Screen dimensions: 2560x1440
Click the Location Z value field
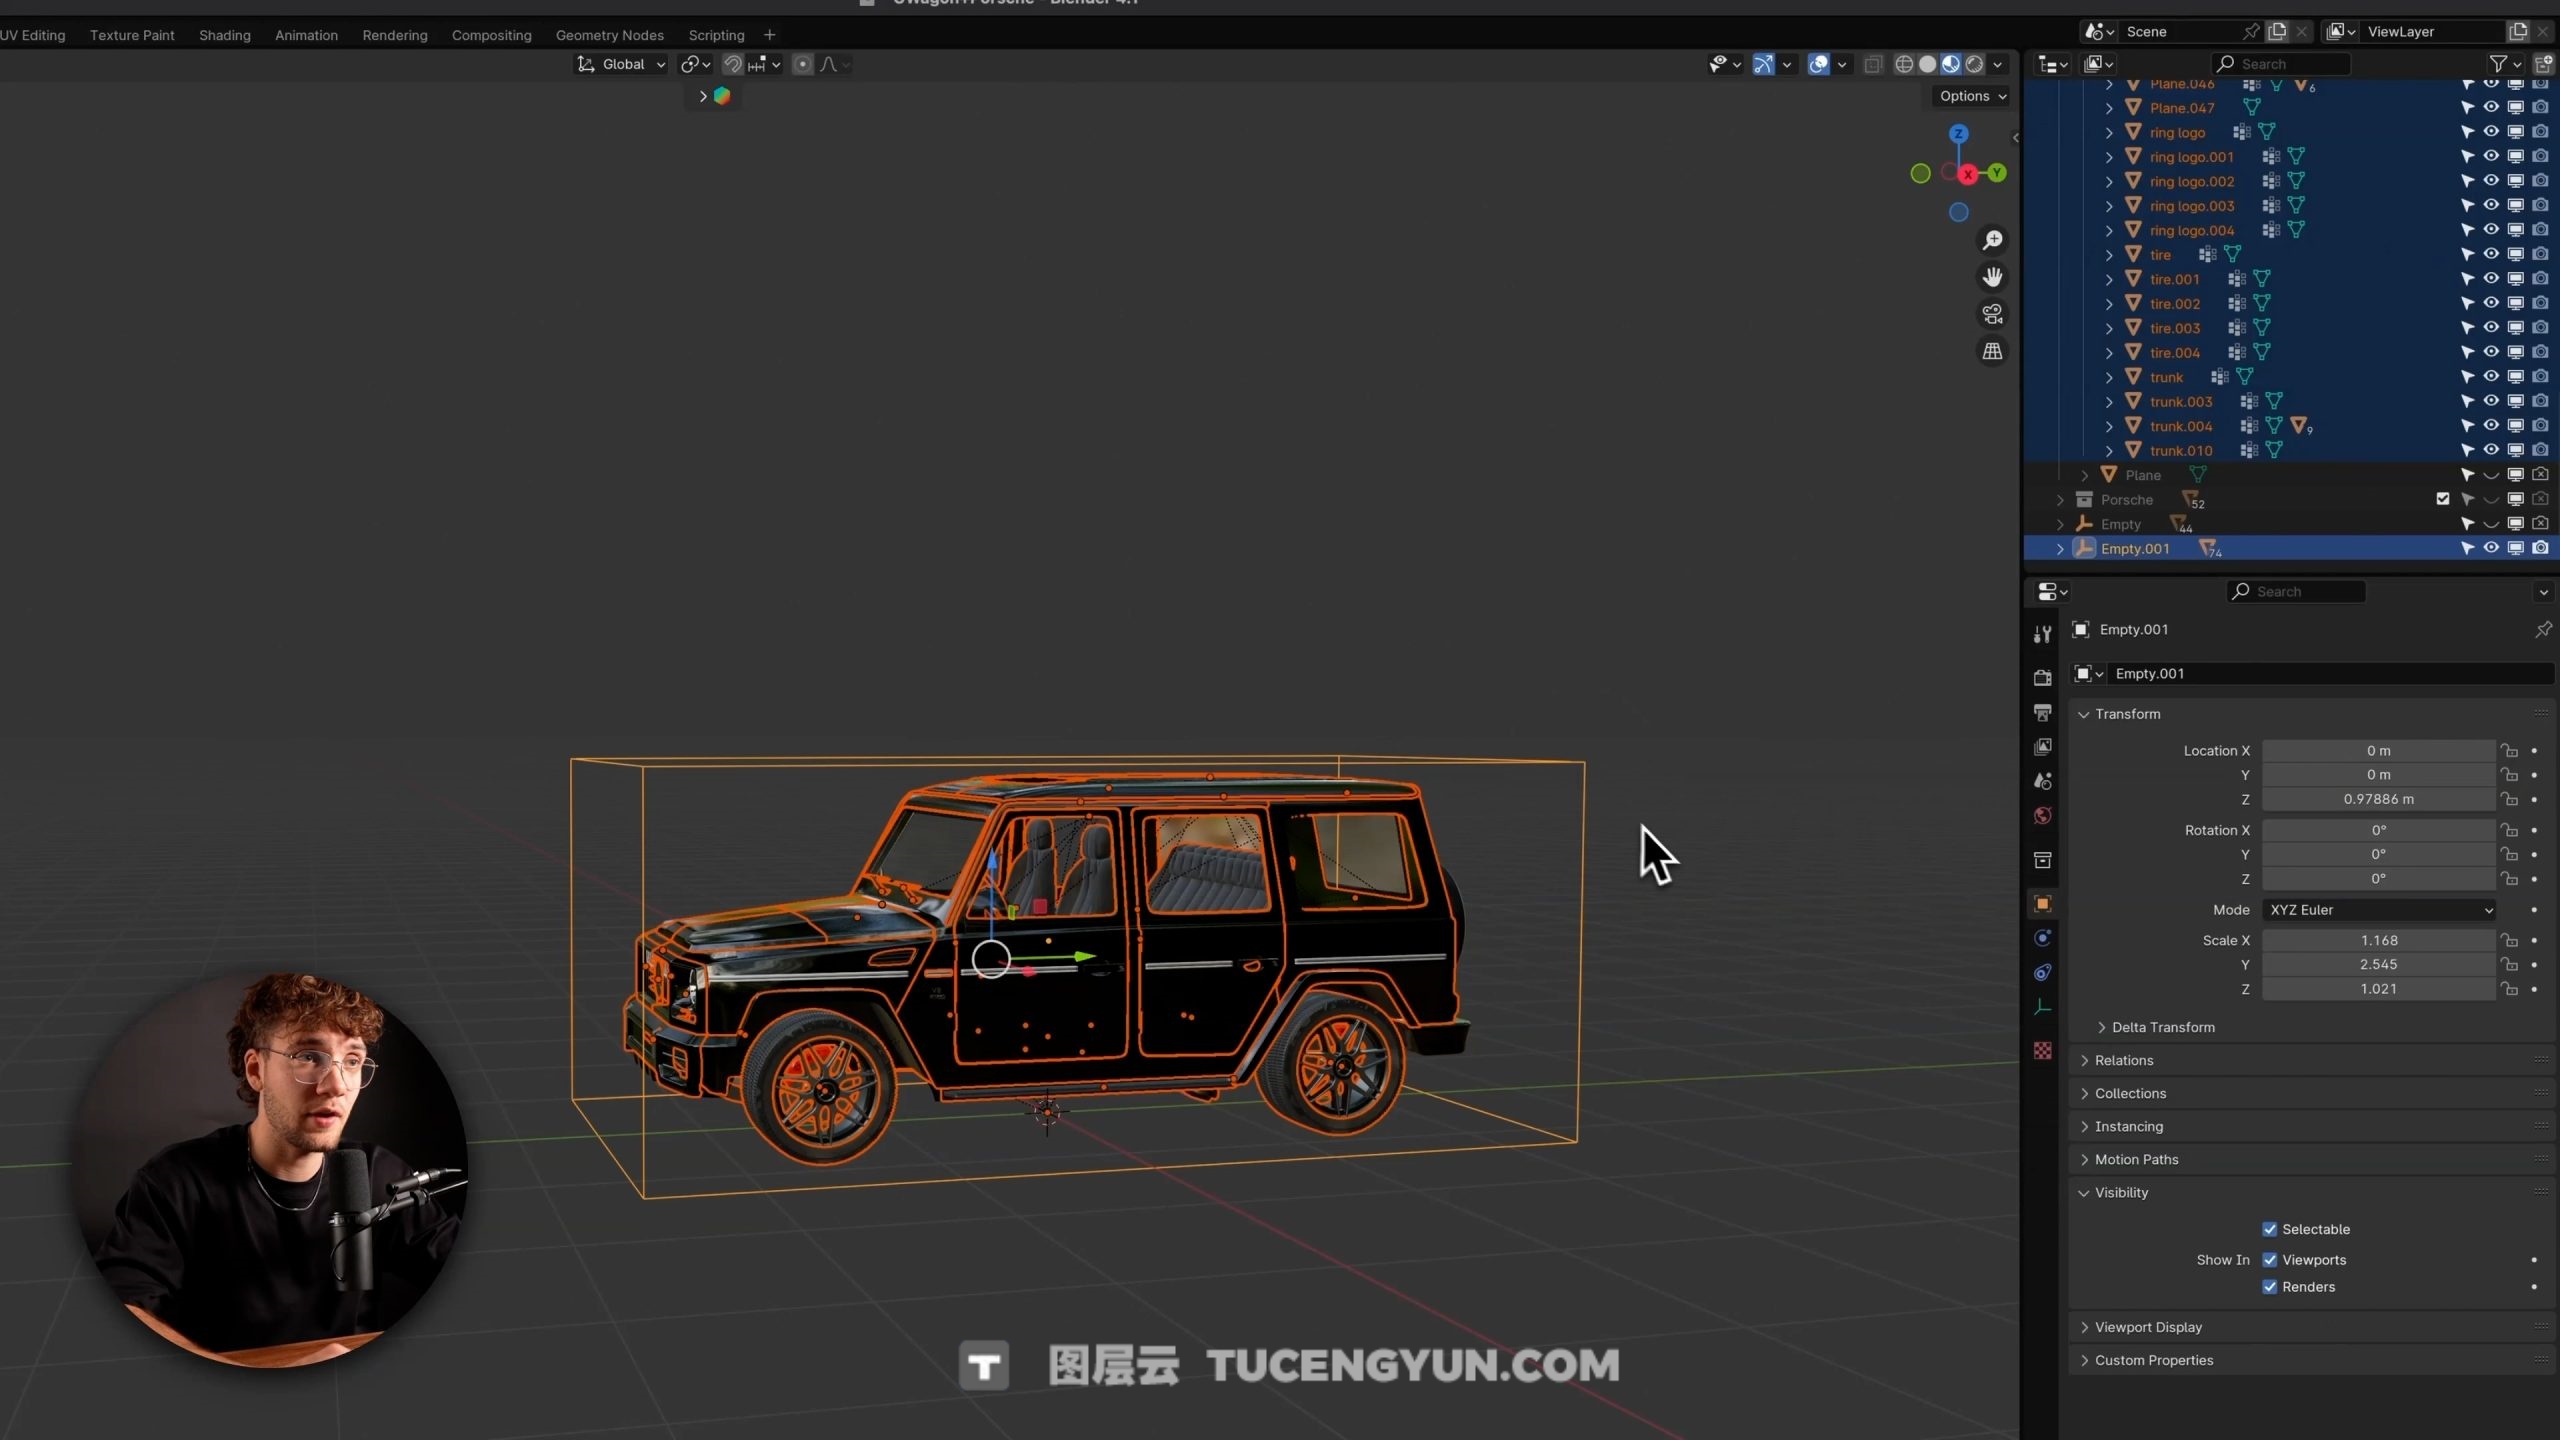[x=2379, y=799]
